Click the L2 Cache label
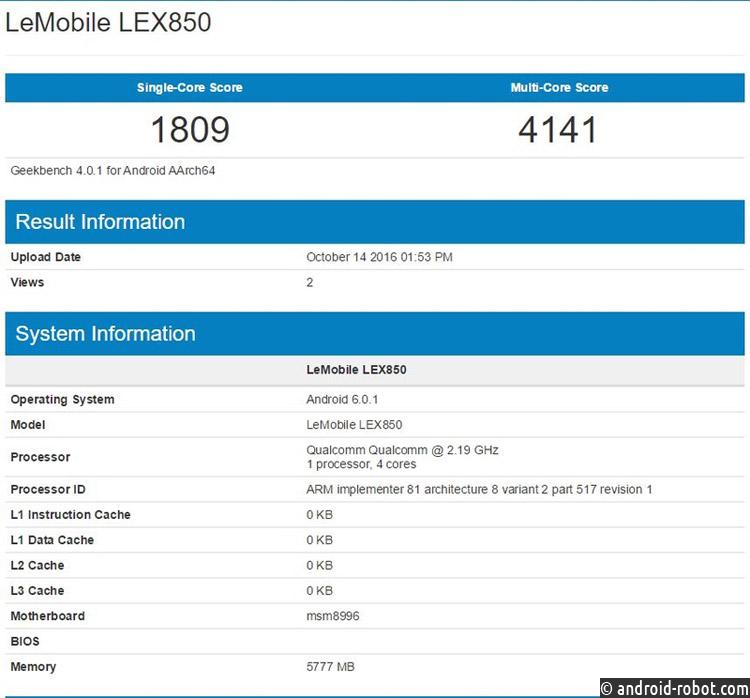 click(37, 565)
